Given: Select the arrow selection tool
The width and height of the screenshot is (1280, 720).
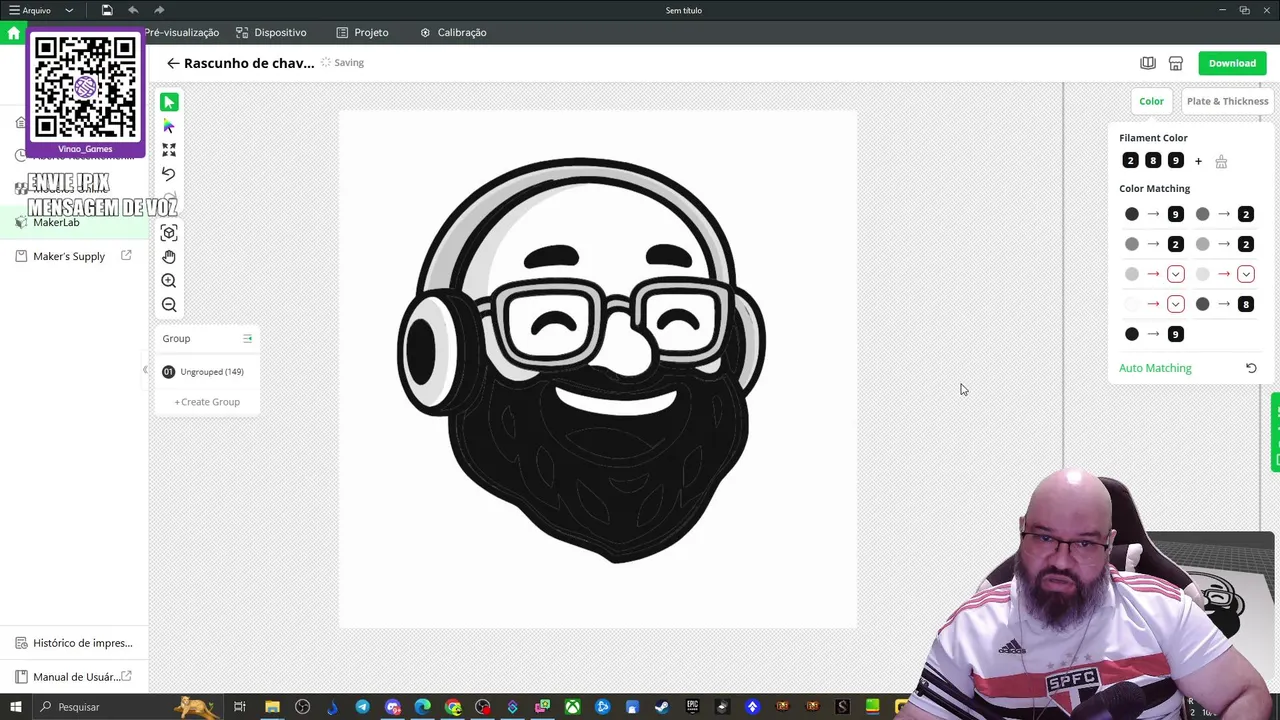Looking at the screenshot, I should pyautogui.click(x=169, y=102).
